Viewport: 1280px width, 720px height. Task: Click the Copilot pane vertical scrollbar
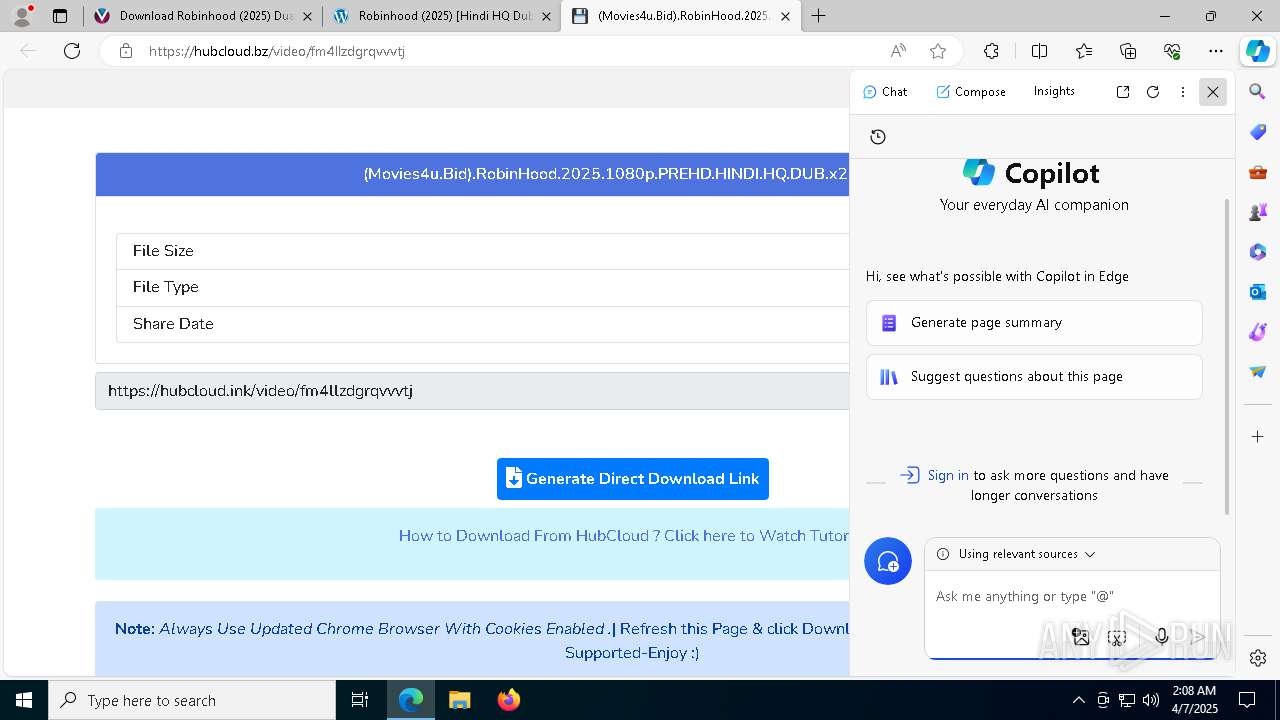point(1227,355)
